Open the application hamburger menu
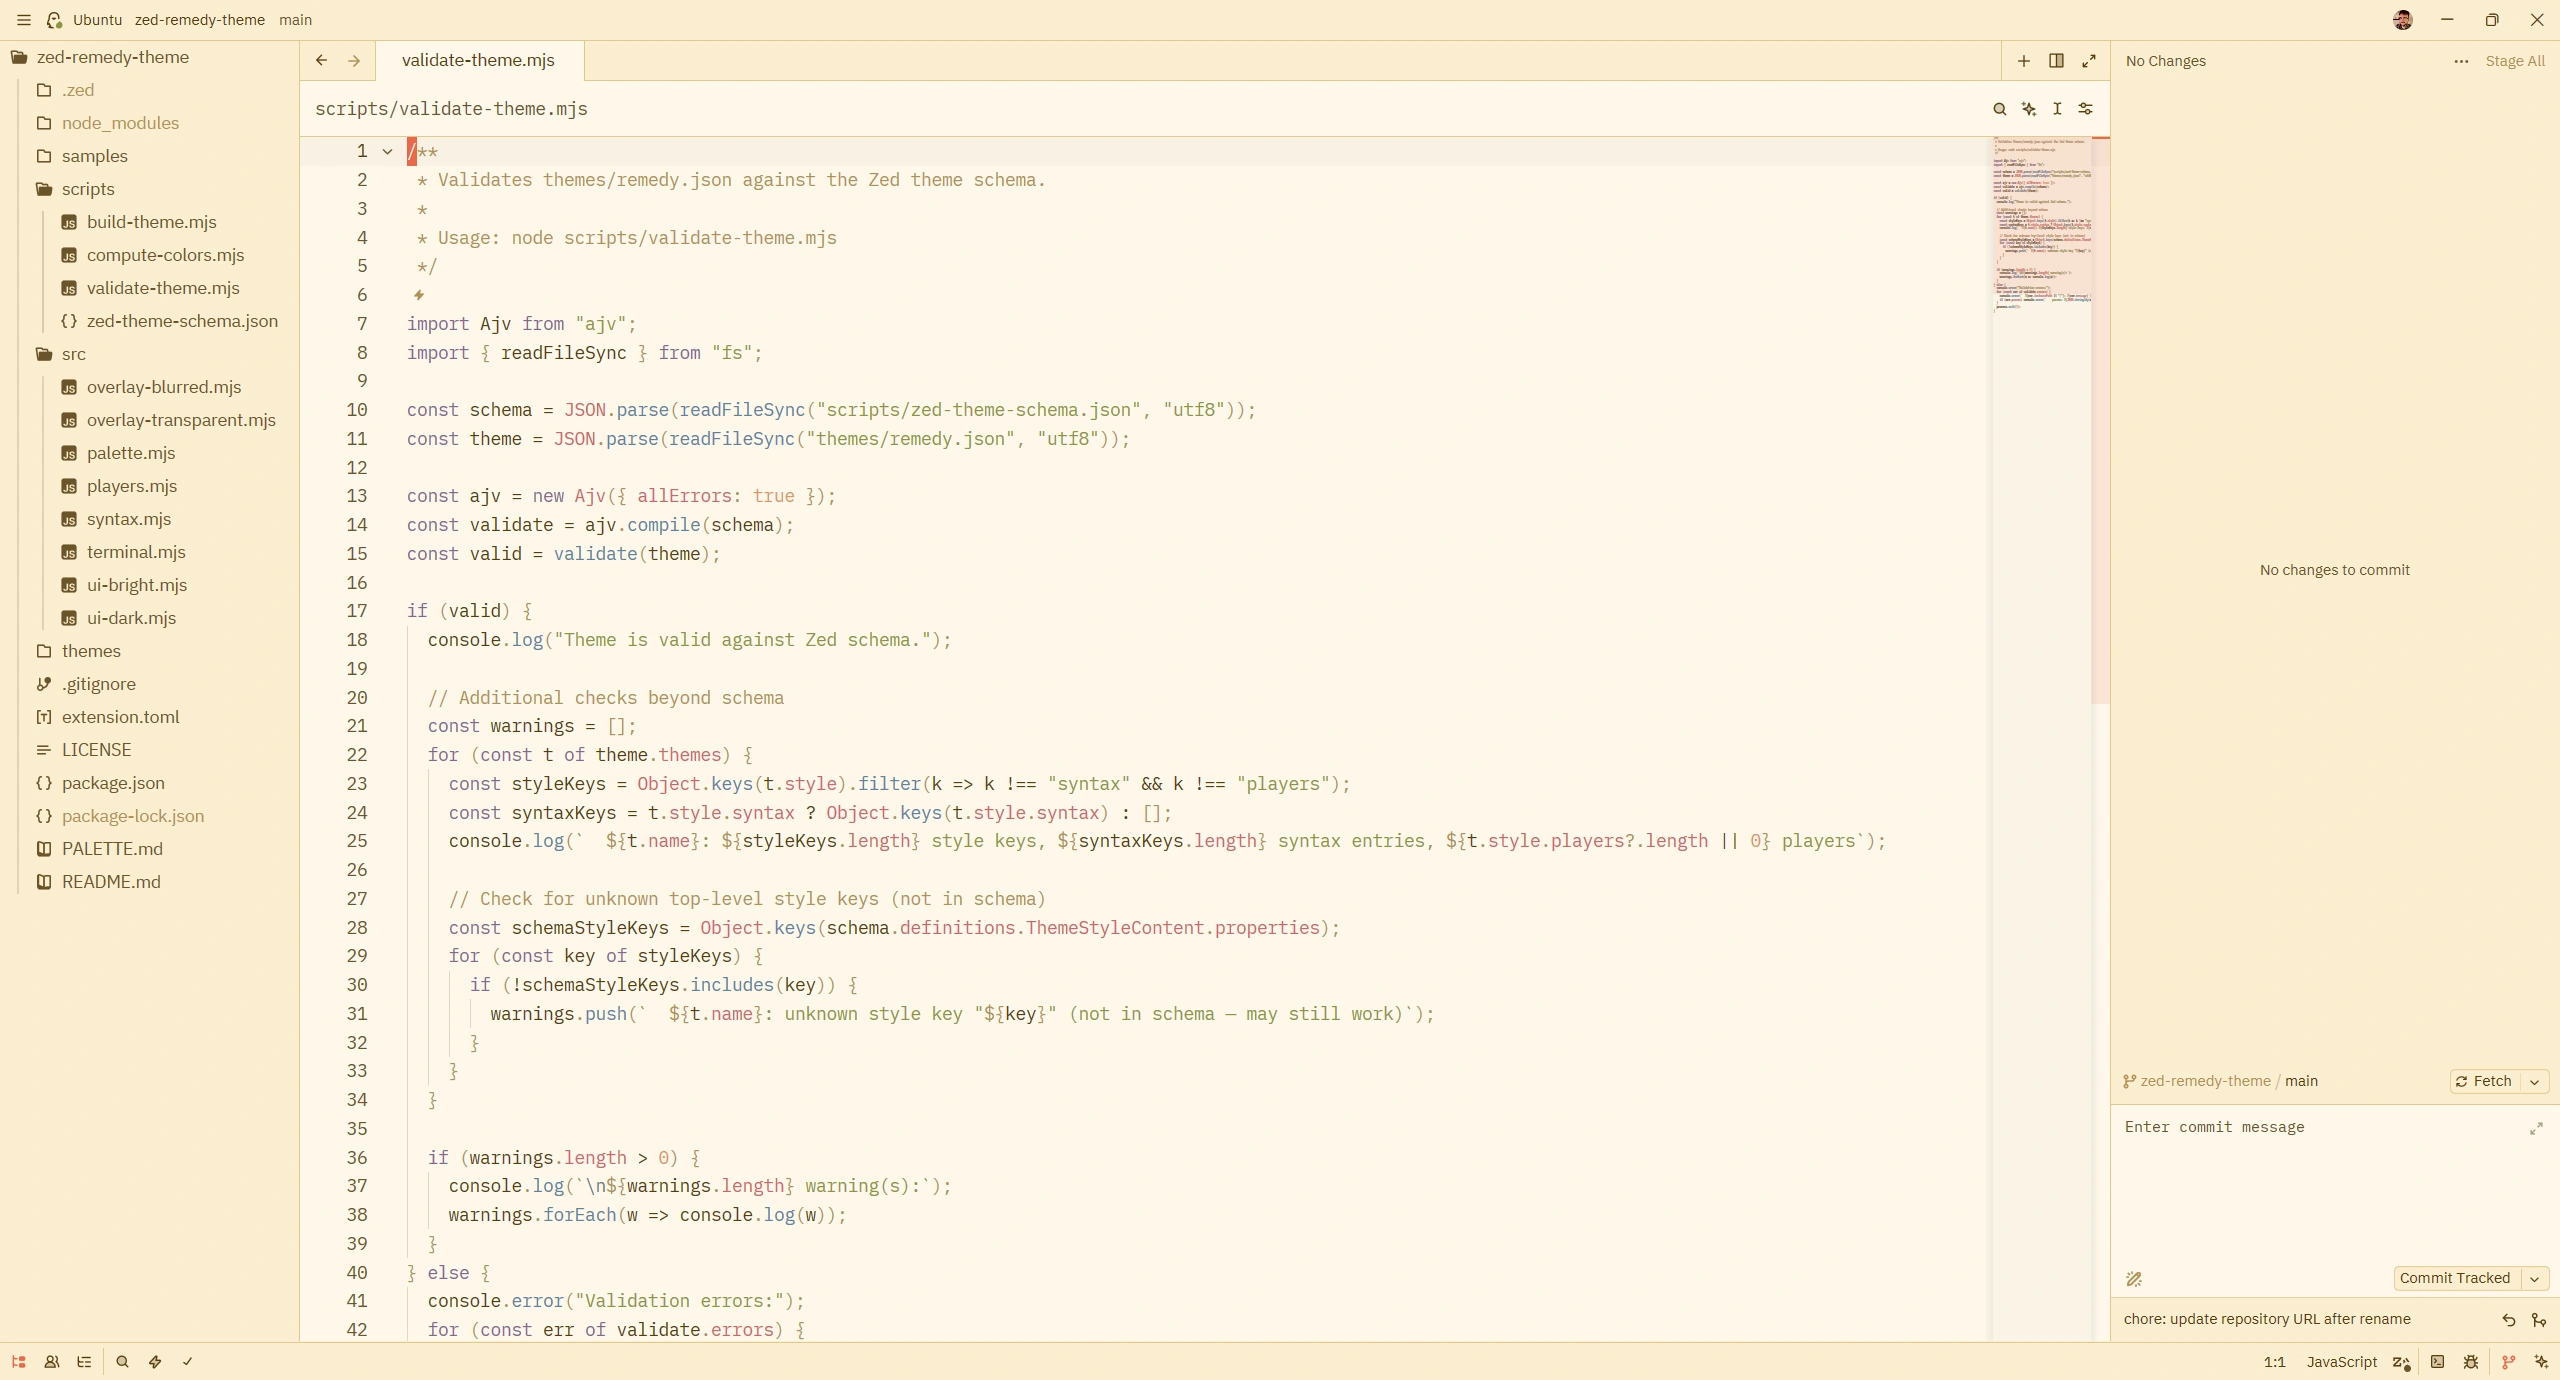This screenshot has height=1380, width=2560. [x=24, y=20]
